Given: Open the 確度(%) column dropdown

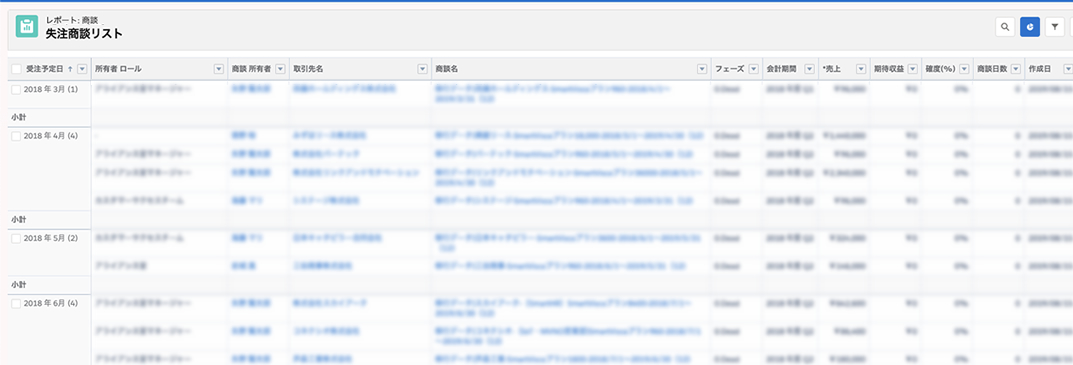Looking at the screenshot, I should coord(964,69).
